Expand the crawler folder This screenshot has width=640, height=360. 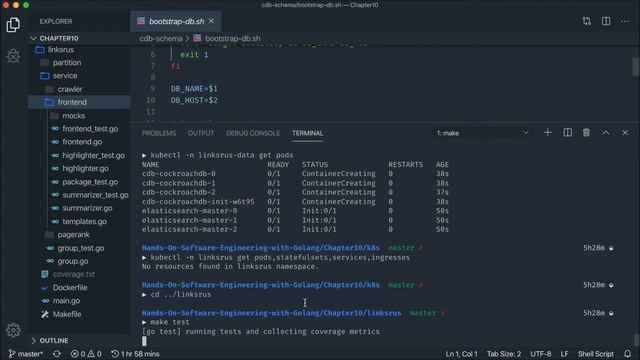click(70, 89)
